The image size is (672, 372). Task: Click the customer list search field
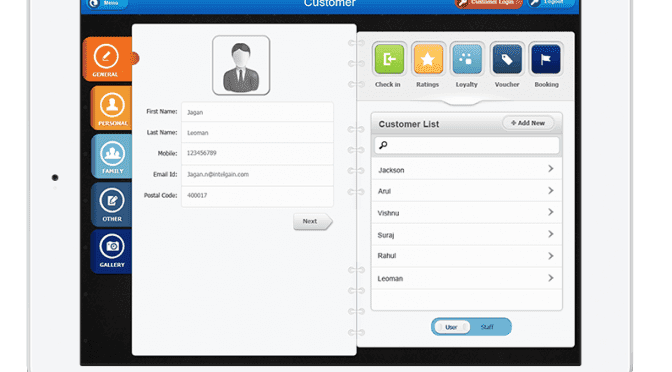[x=467, y=145]
